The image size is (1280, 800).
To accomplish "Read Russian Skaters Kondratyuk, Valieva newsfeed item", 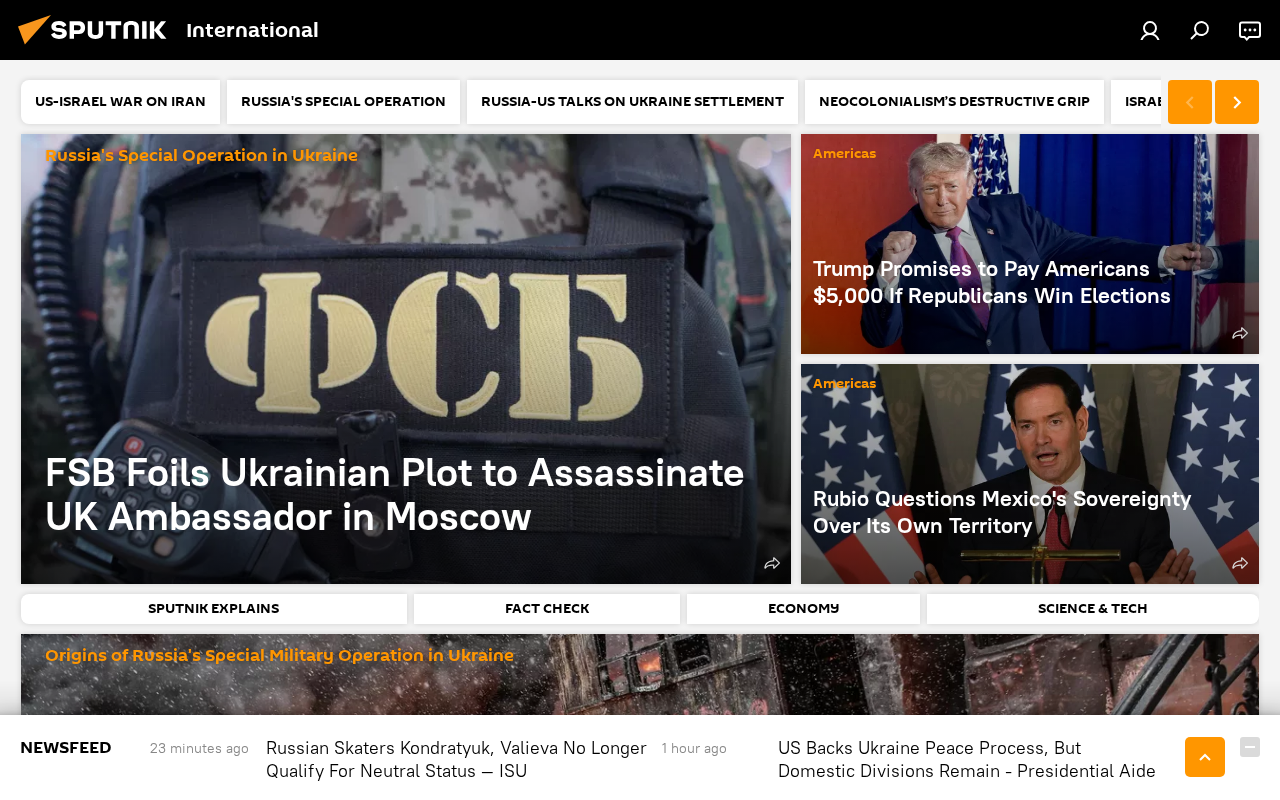I will (456, 759).
